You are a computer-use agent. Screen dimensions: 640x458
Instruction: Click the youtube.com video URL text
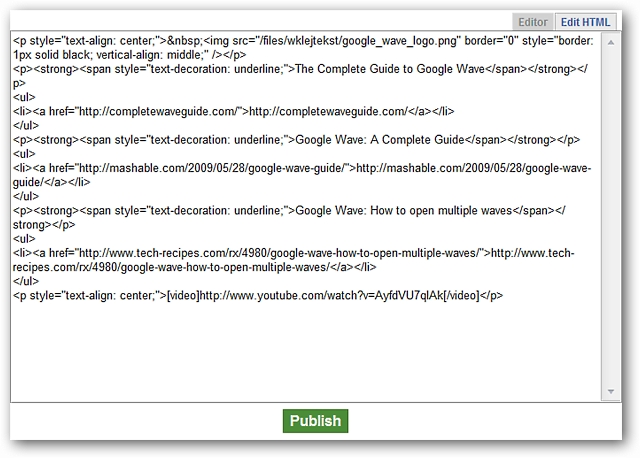tap(321, 296)
